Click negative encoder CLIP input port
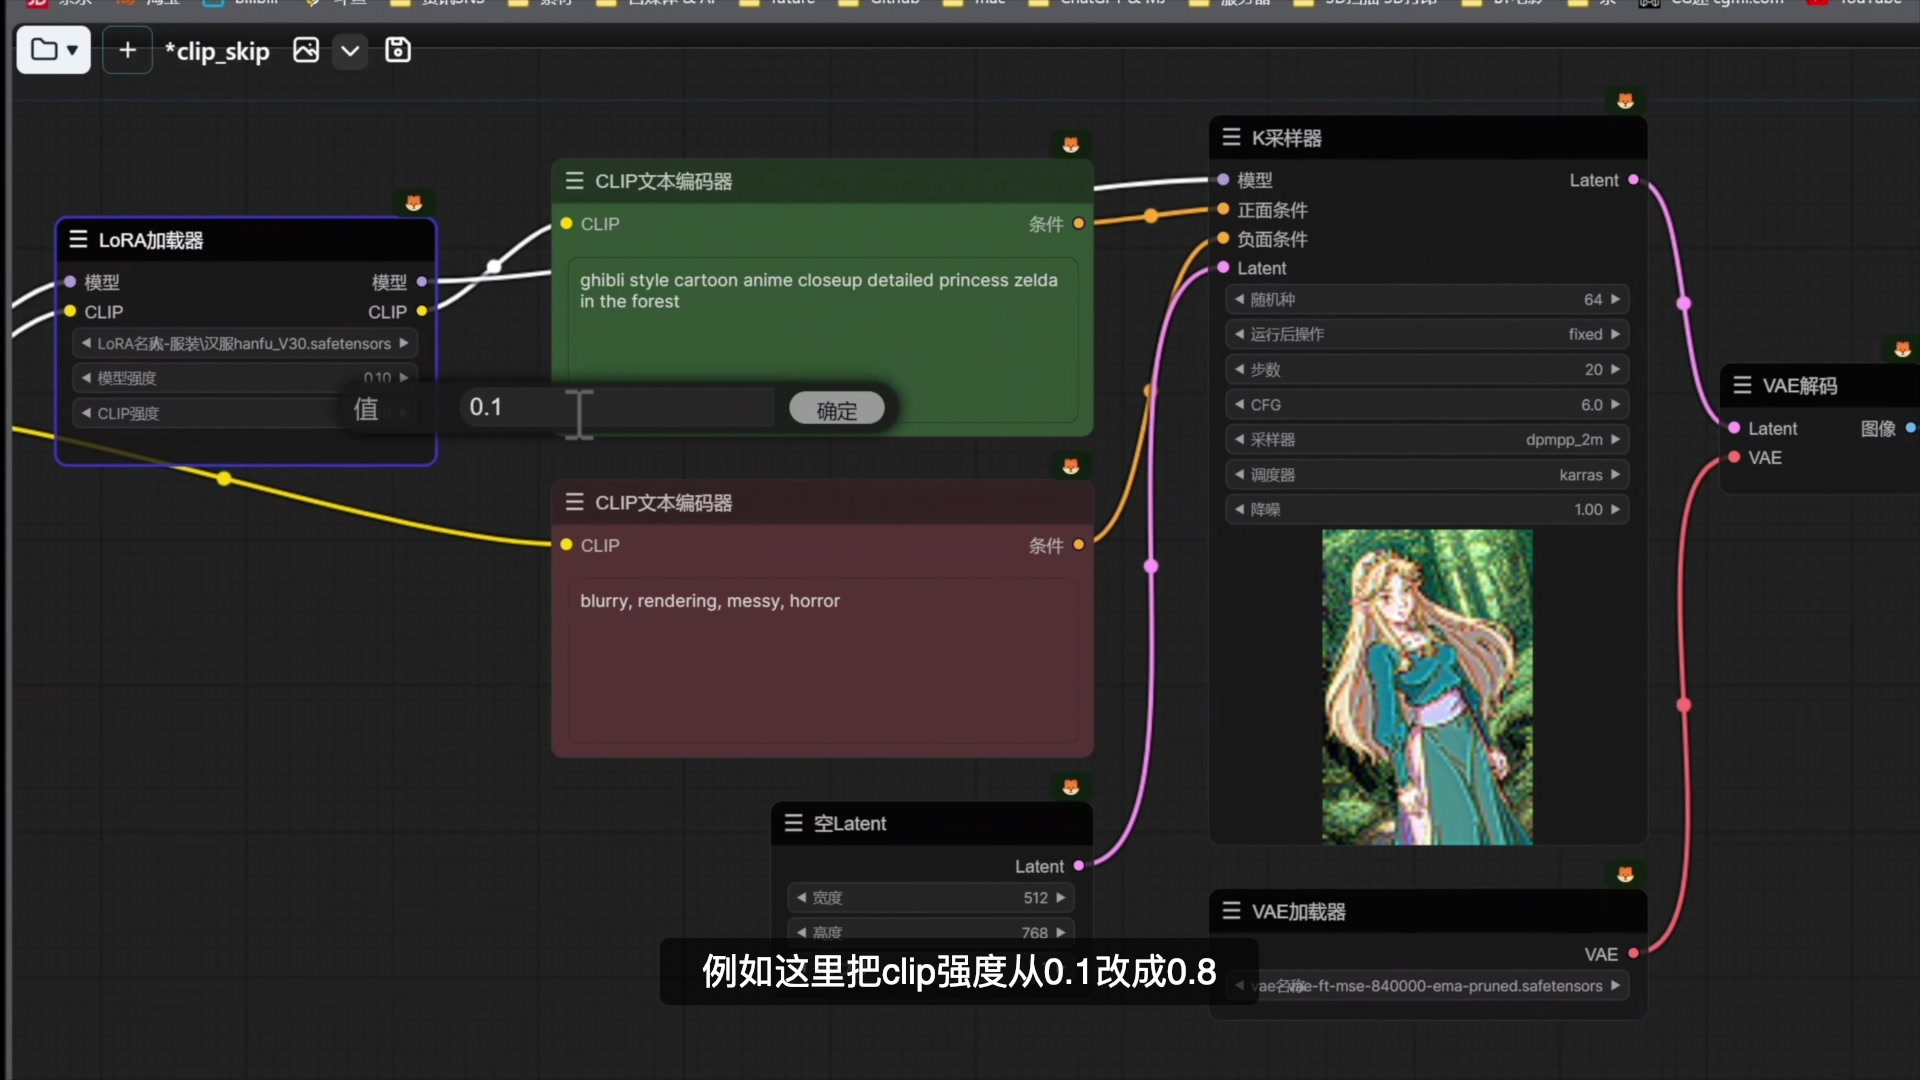Image resolution: width=1920 pixels, height=1080 pixels. click(567, 545)
